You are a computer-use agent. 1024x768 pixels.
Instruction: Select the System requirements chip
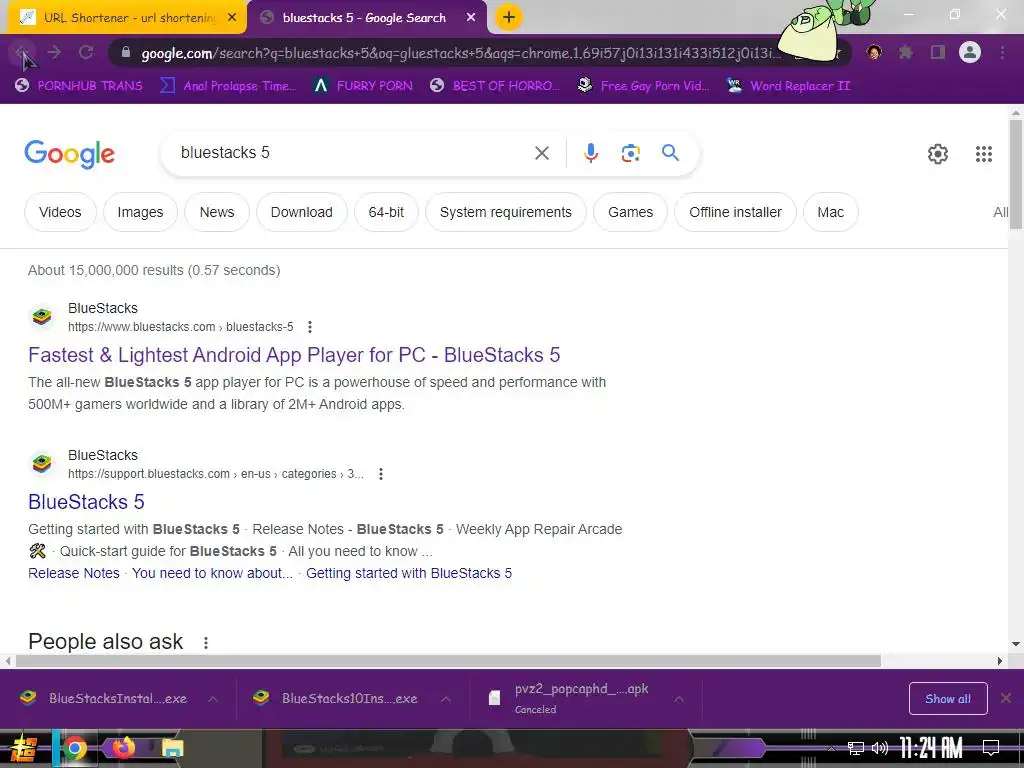click(505, 212)
